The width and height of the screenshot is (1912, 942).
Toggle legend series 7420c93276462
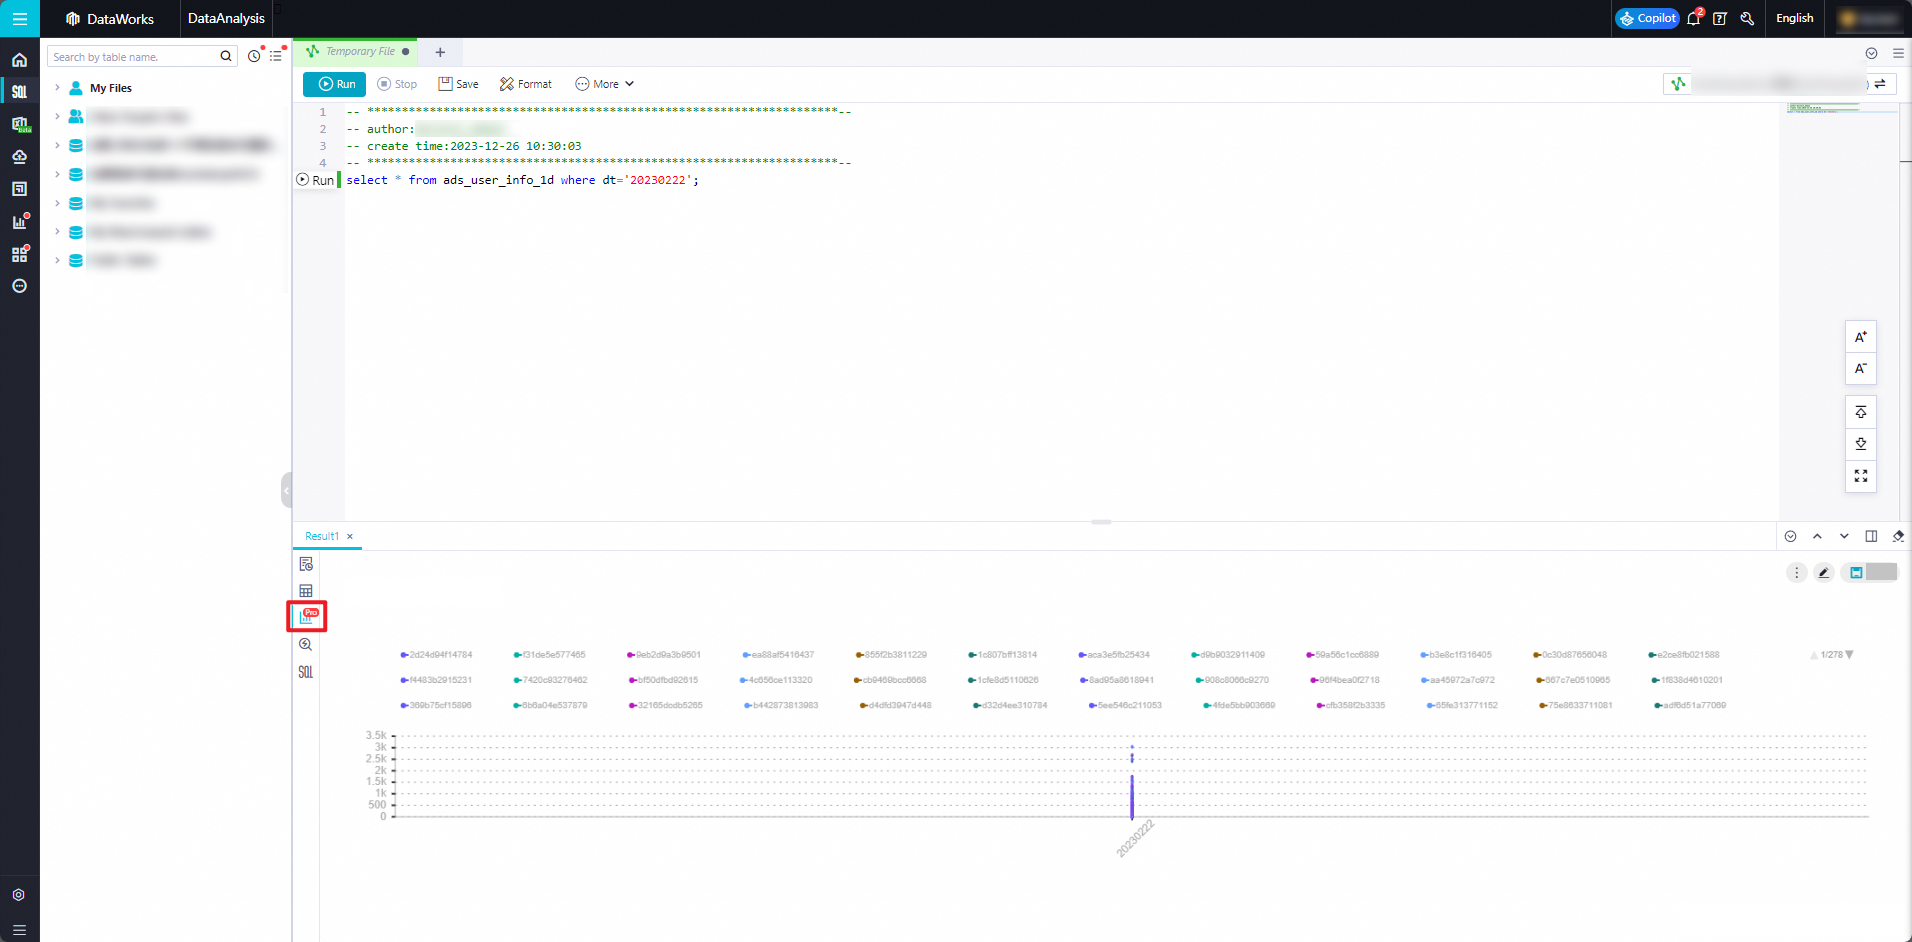[550, 680]
